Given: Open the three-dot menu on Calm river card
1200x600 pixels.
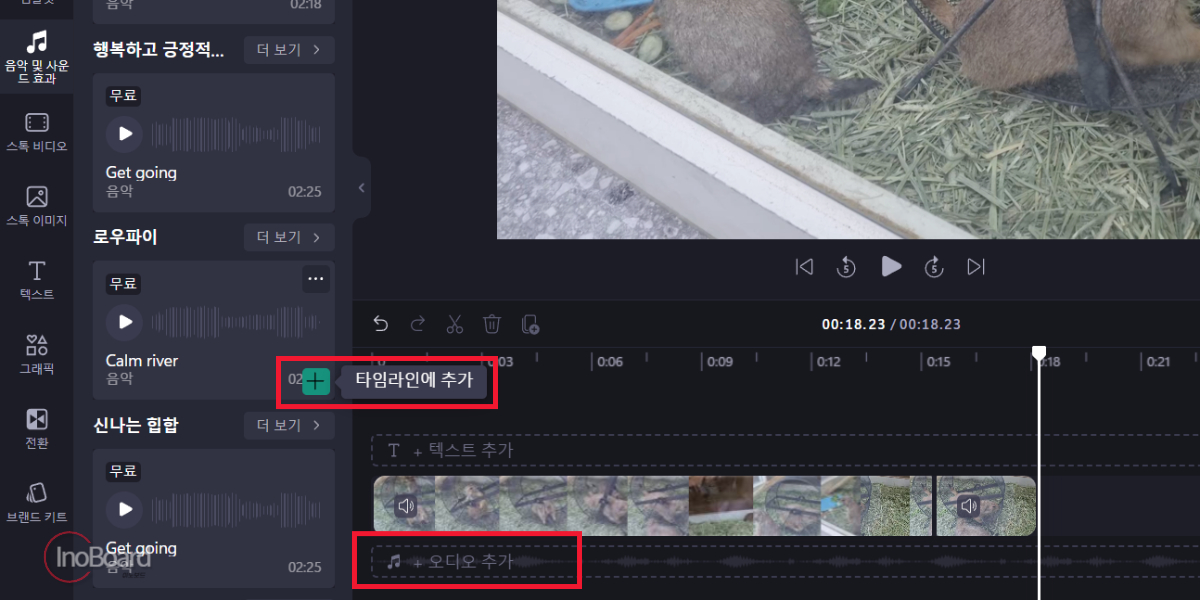Looking at the screenshot, I should 316,279.
